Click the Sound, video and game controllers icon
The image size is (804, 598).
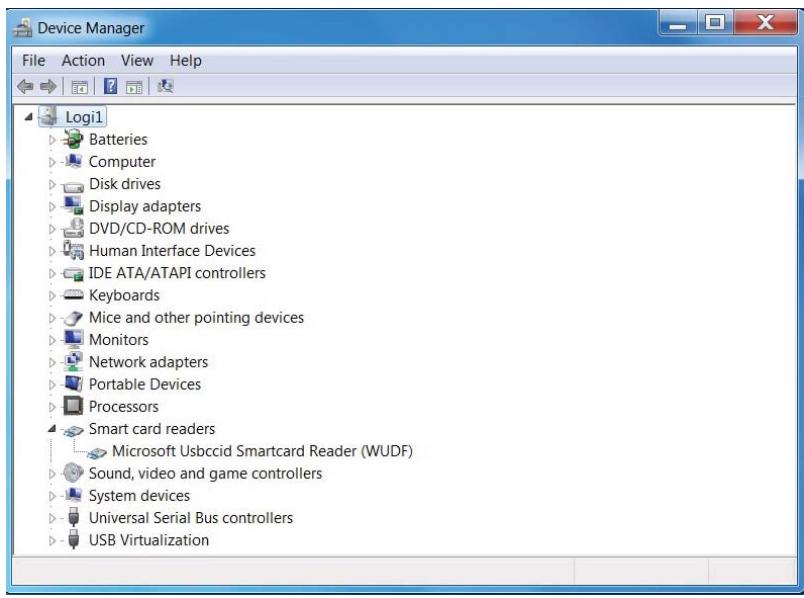click(73, 473)
